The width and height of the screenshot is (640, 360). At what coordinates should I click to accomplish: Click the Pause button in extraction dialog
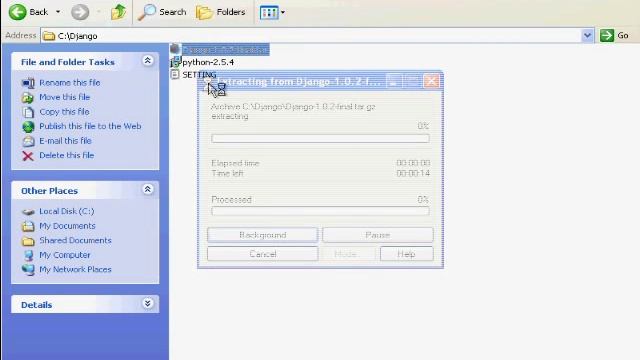tap(378, 235)
